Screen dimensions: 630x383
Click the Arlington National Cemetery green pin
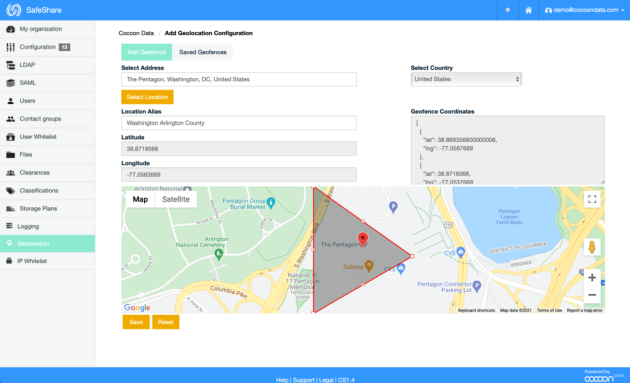[x=219, y=254]
